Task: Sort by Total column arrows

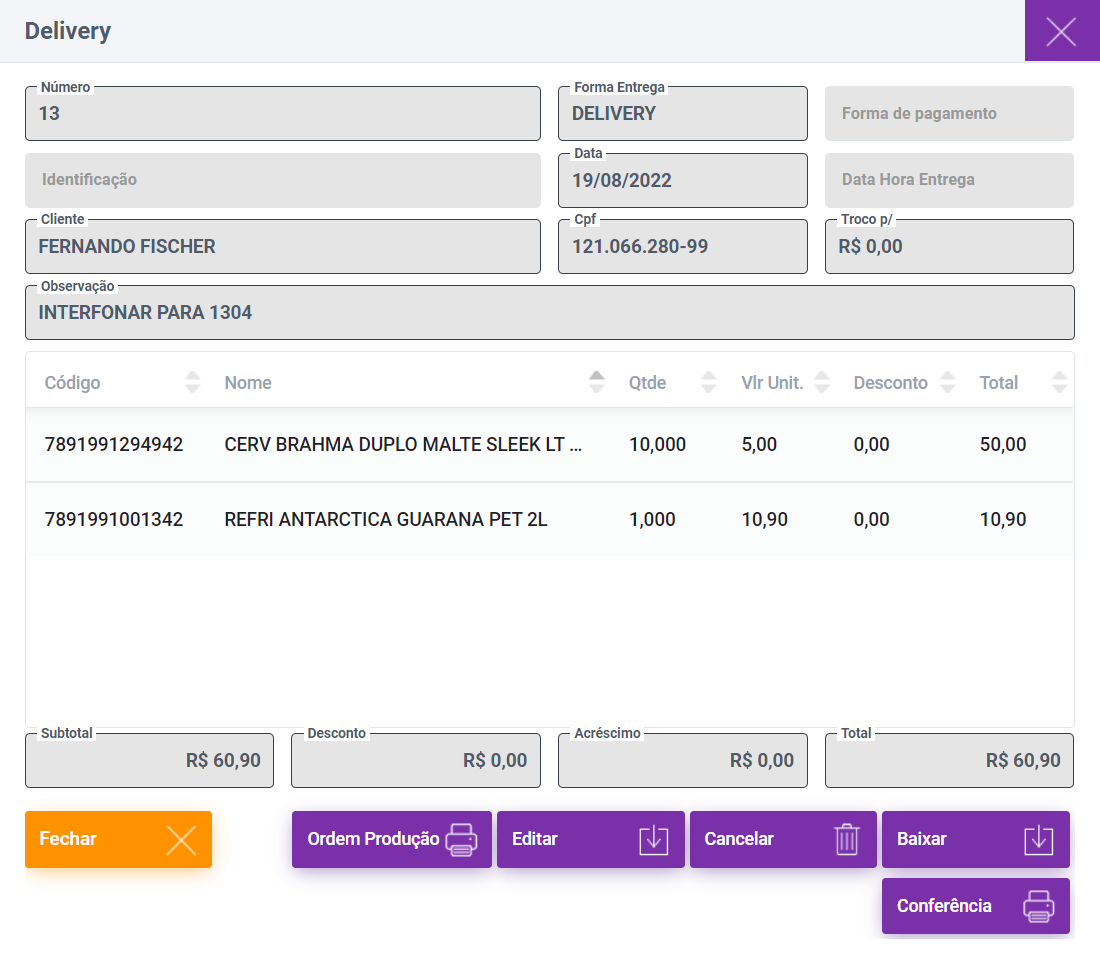Action: click(1059, 382)
